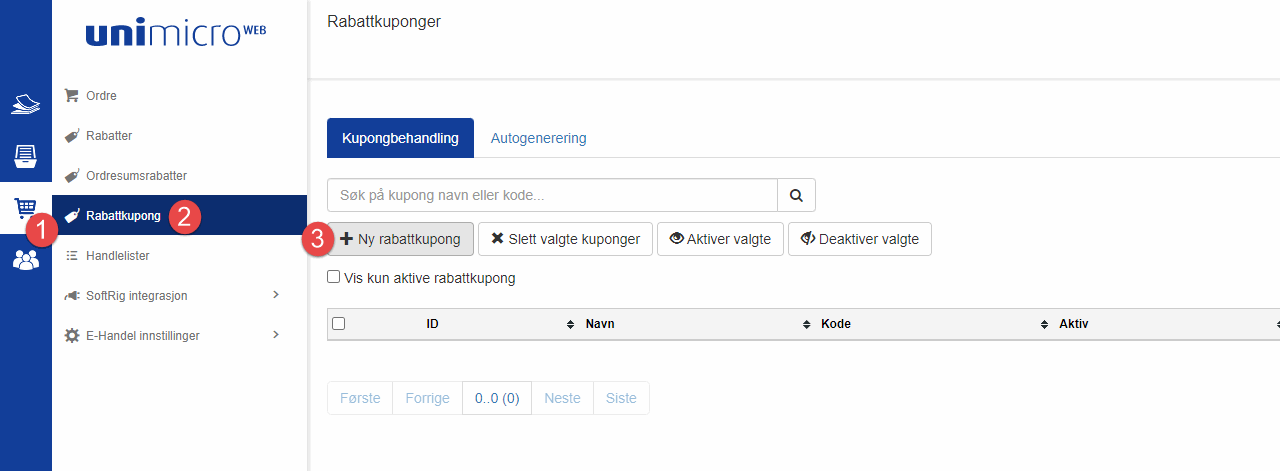This screenshot has width=1280, height=471.
Task: Open Ordre in the sidebar
Action: (101, 96)
